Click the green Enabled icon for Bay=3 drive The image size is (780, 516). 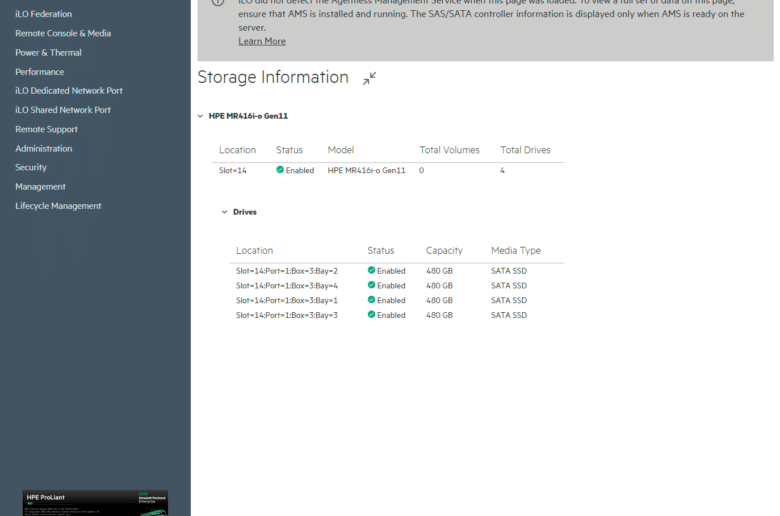point(371,314)
